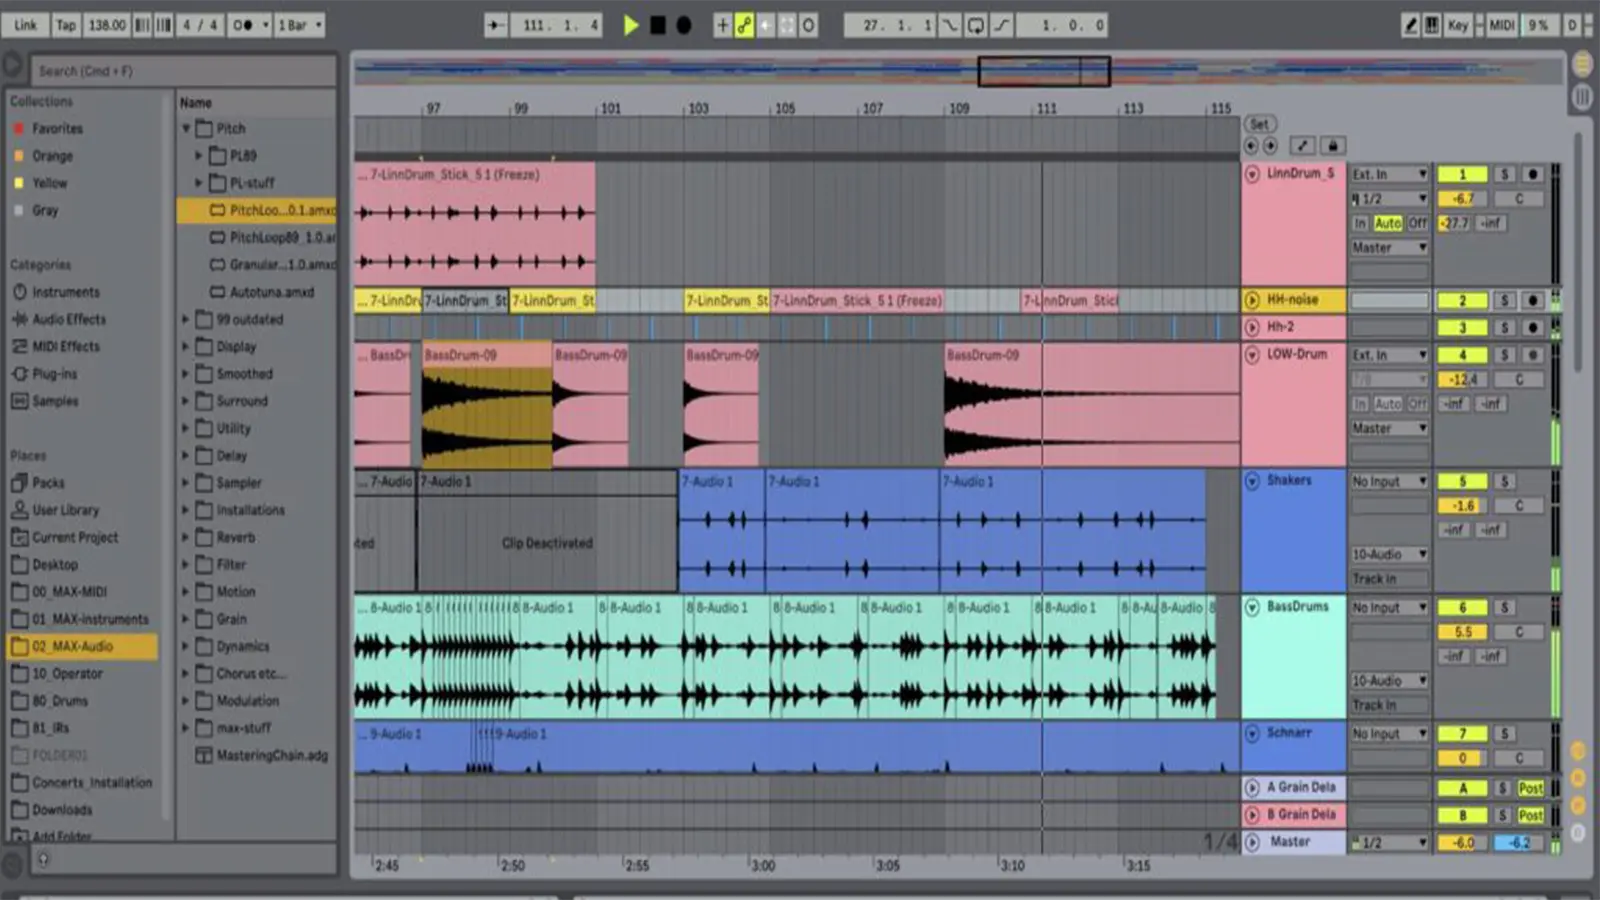Toggle the arrangement Loop switch icon

975,25
